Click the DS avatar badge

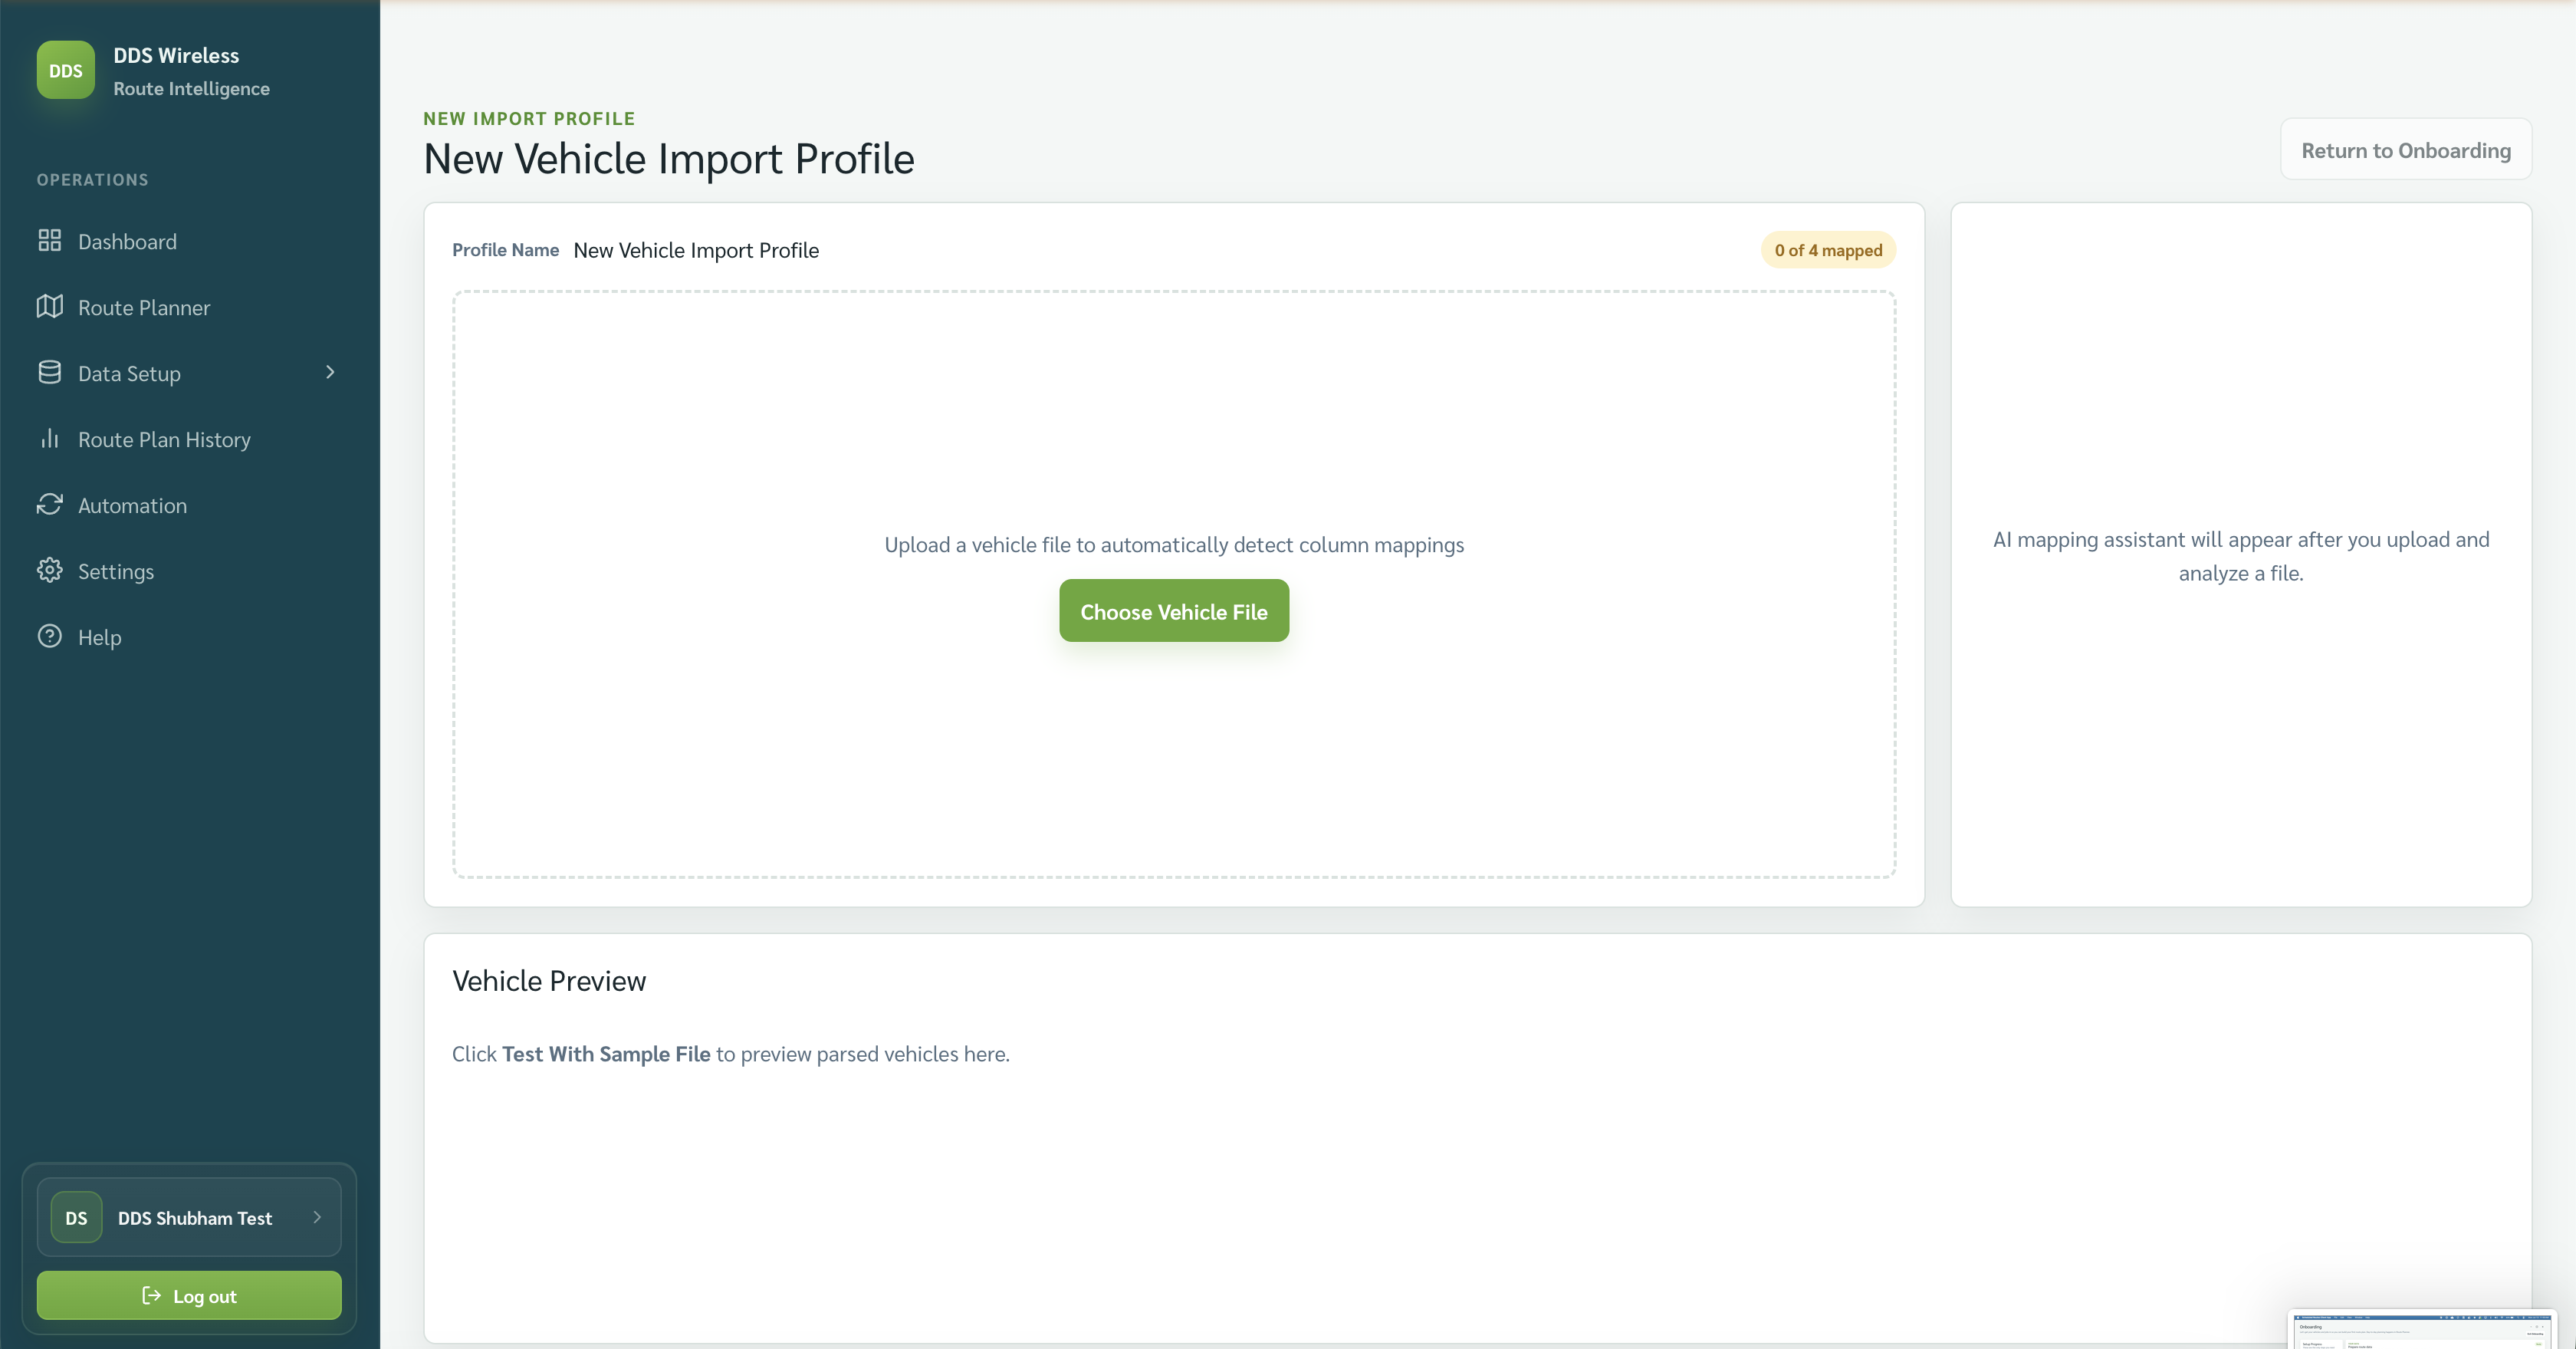click(x=76, y=1217)
